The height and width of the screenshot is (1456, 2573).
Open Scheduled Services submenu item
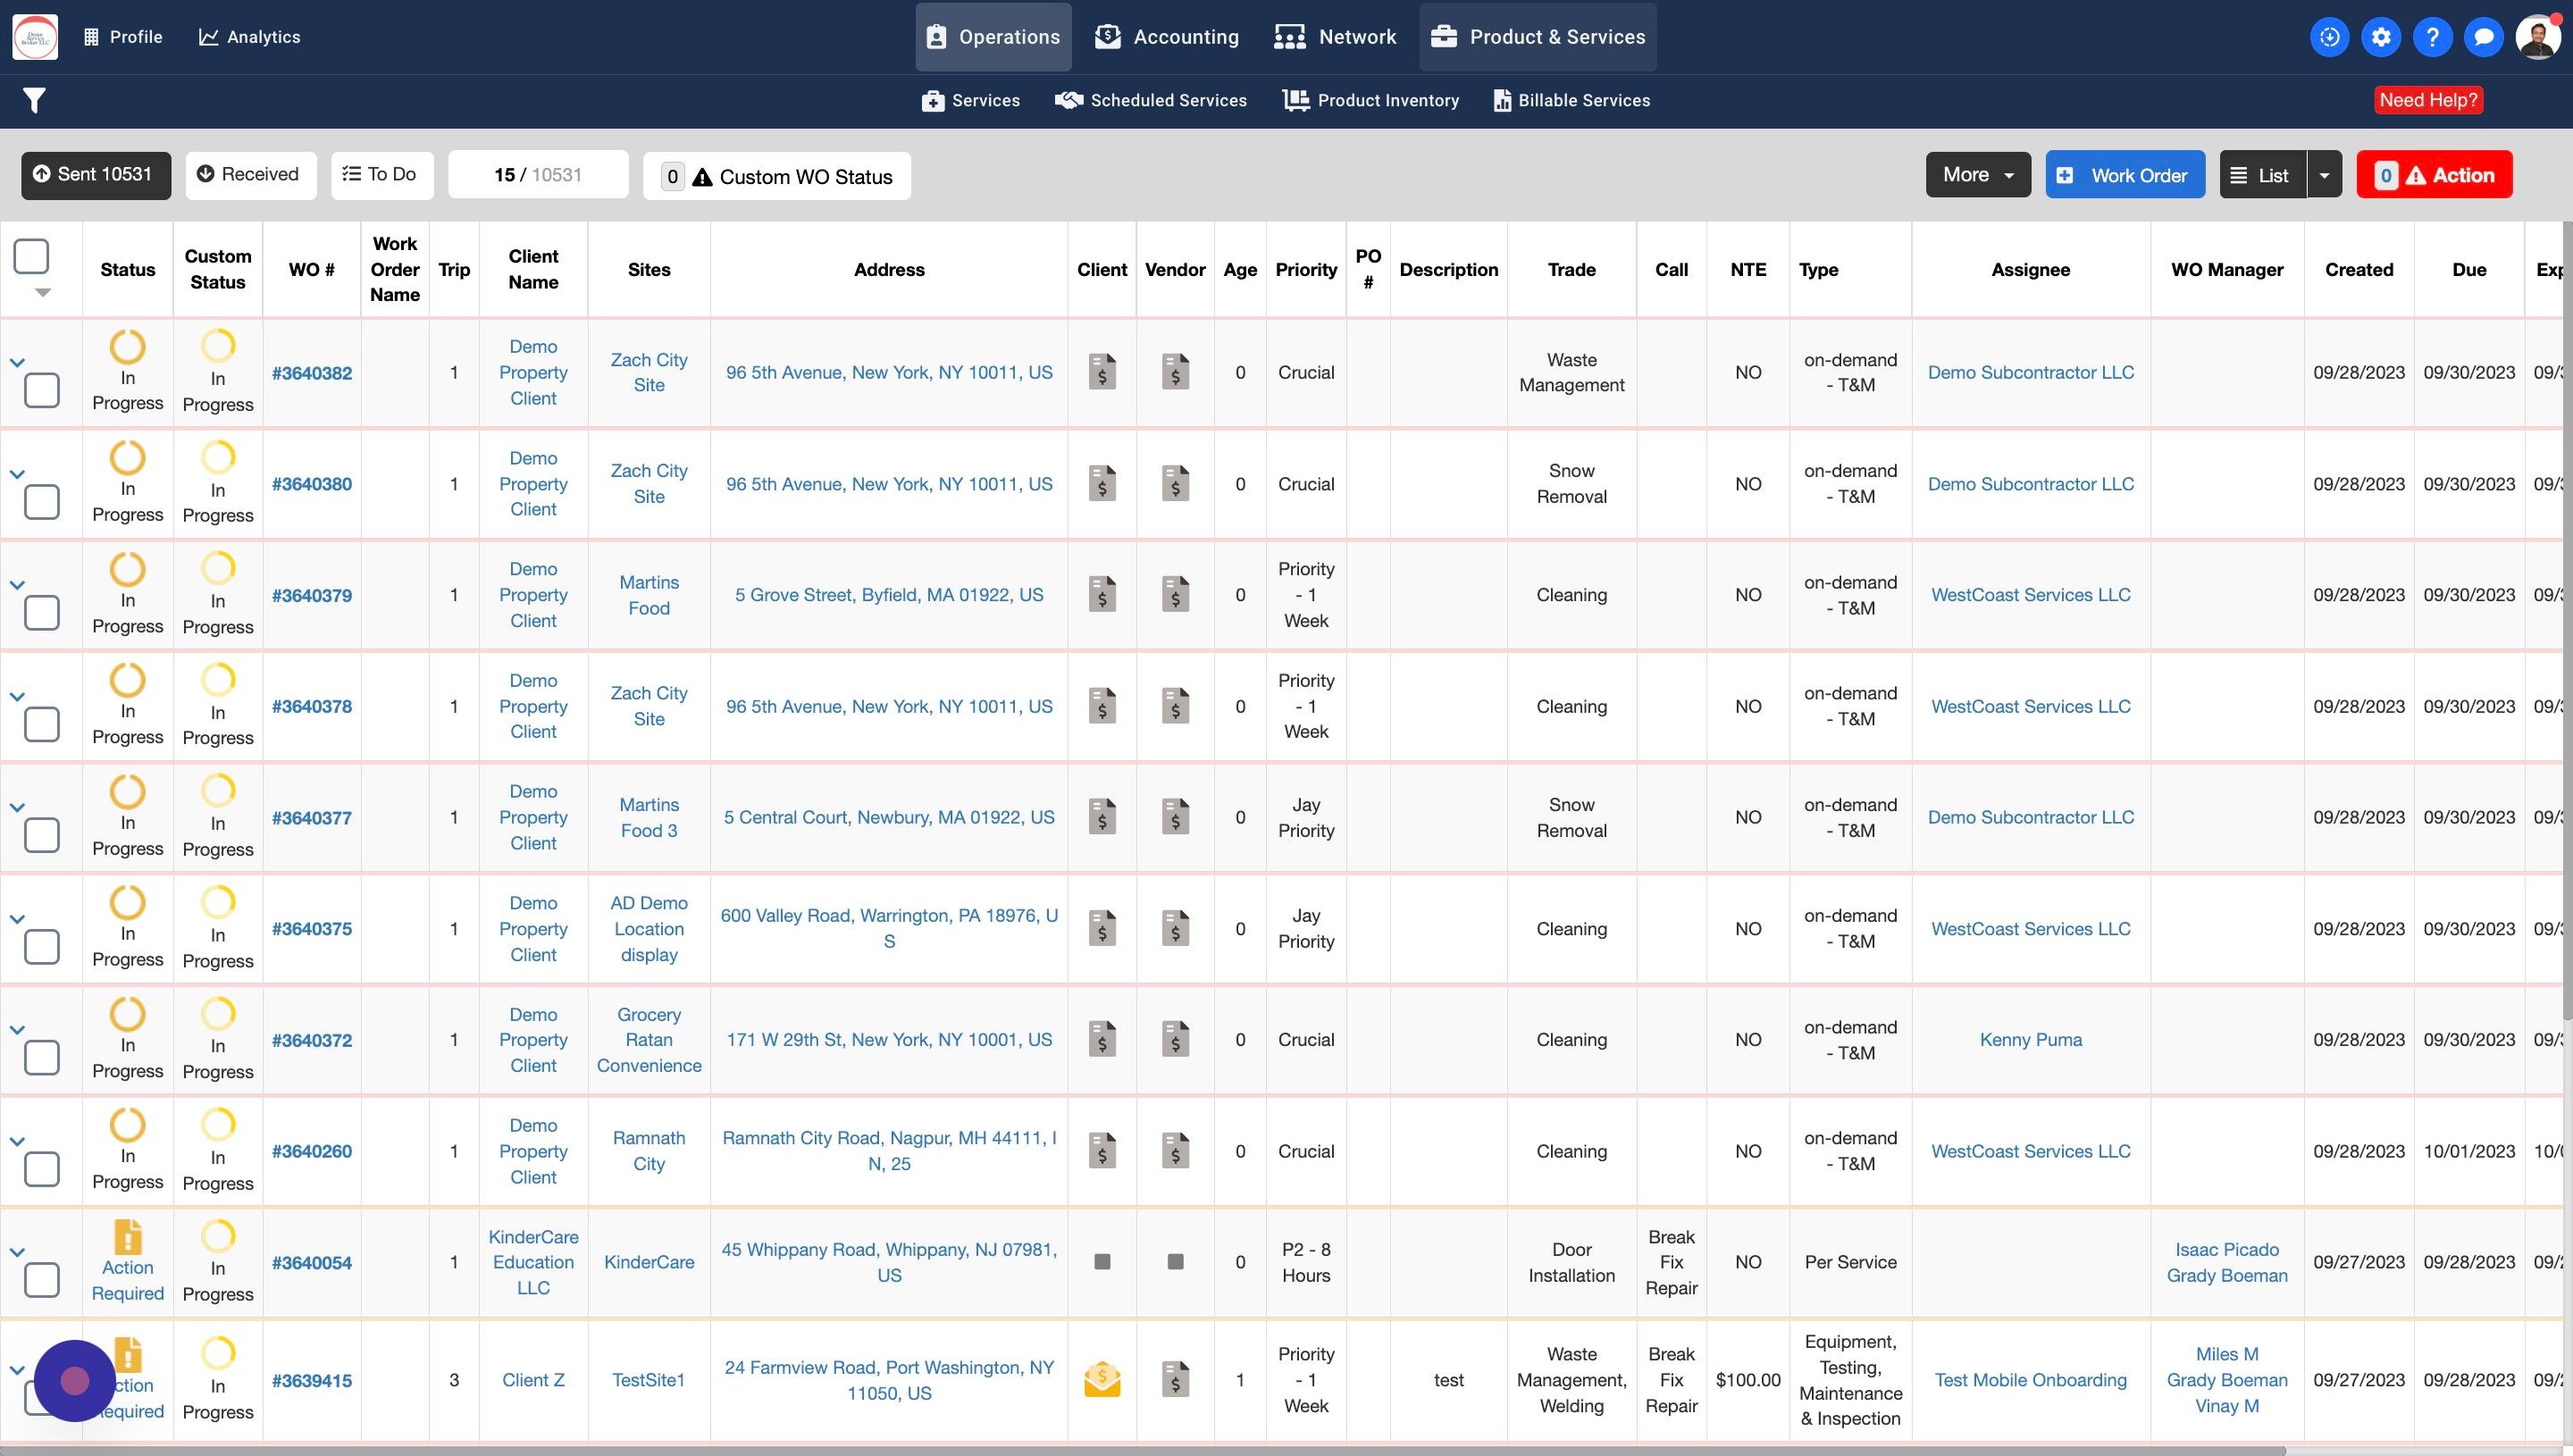tap(1151, 100)
